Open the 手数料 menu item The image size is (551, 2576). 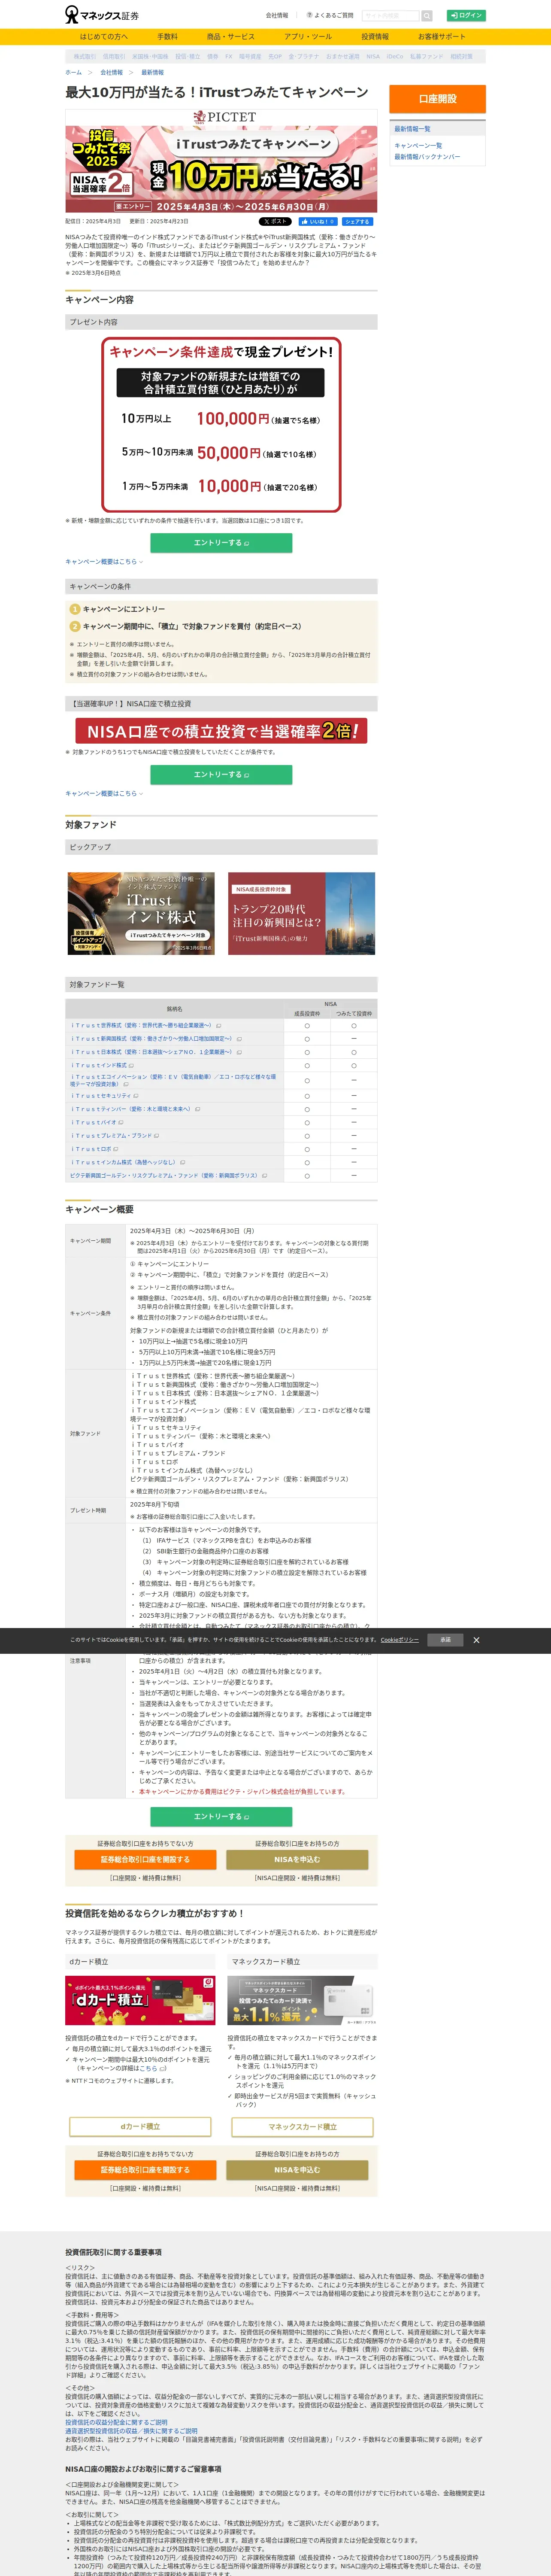(167, 37)
